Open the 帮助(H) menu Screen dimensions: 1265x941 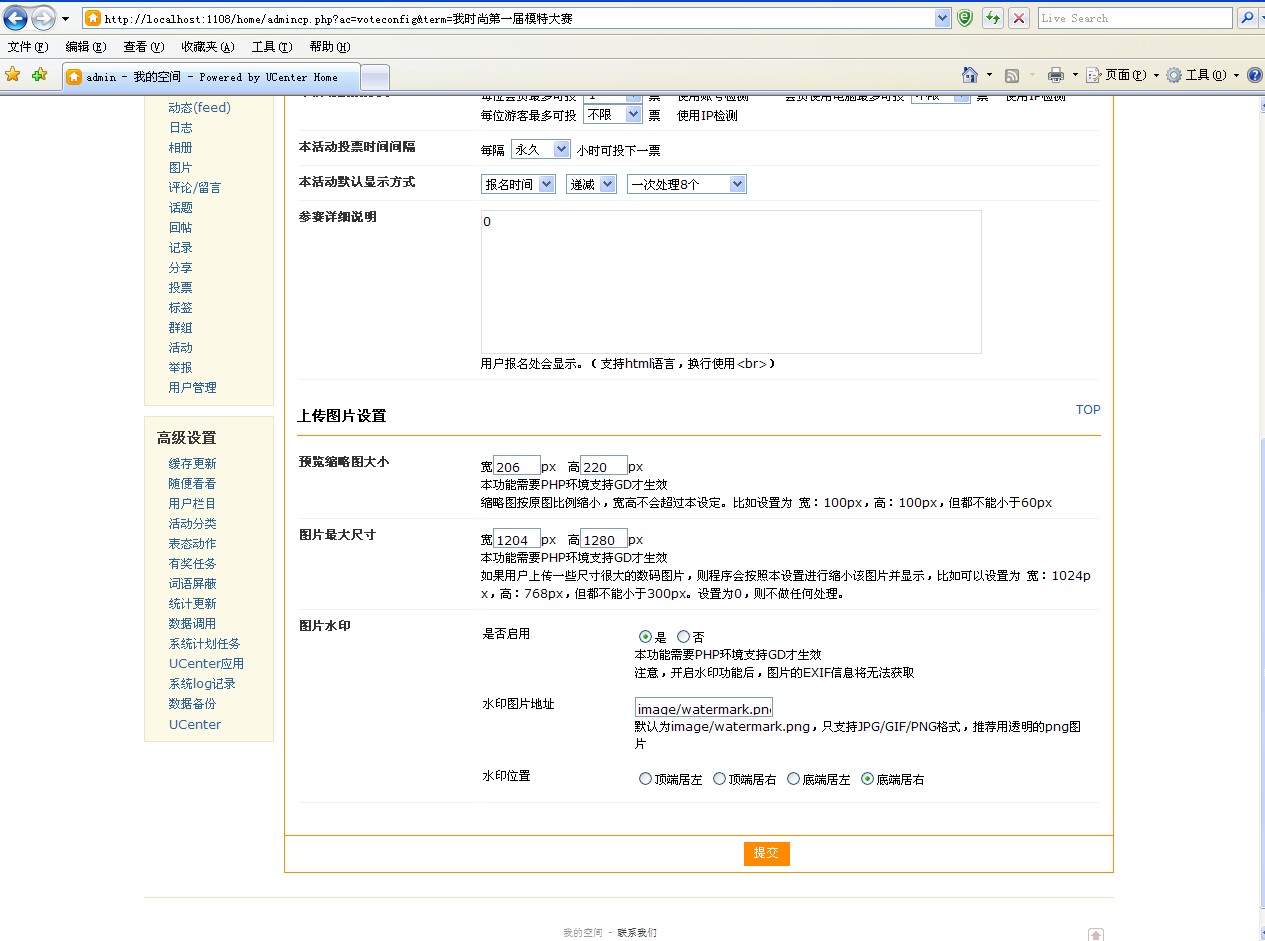point(330,47)
